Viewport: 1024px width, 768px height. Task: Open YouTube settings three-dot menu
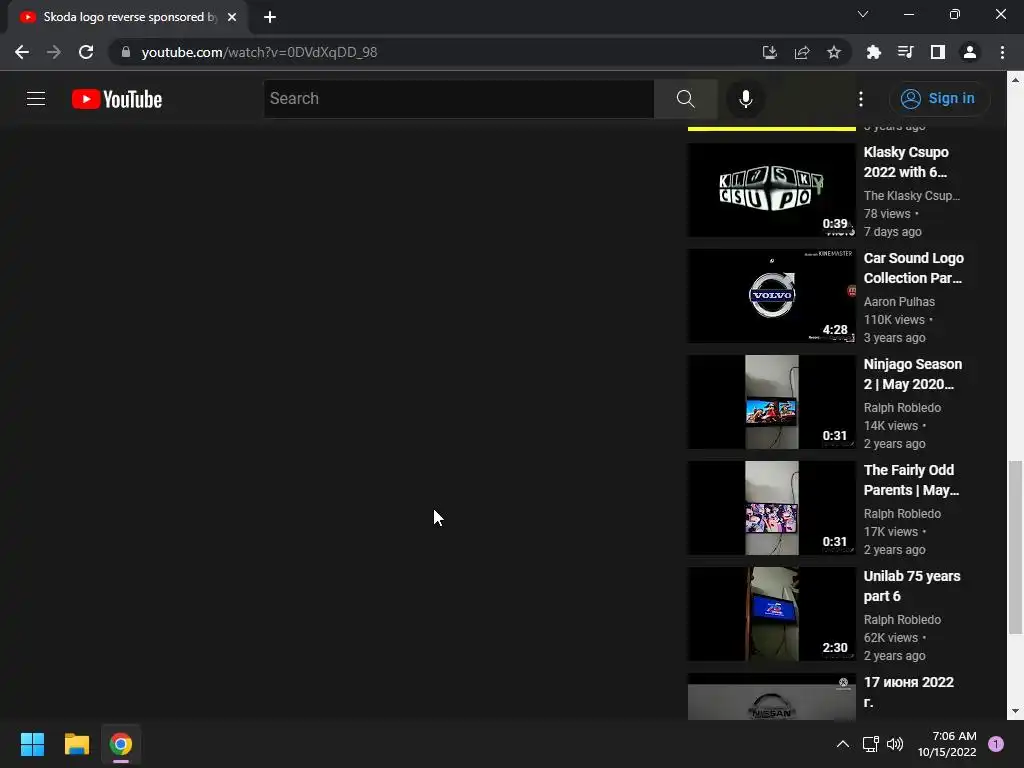[861, 99]
